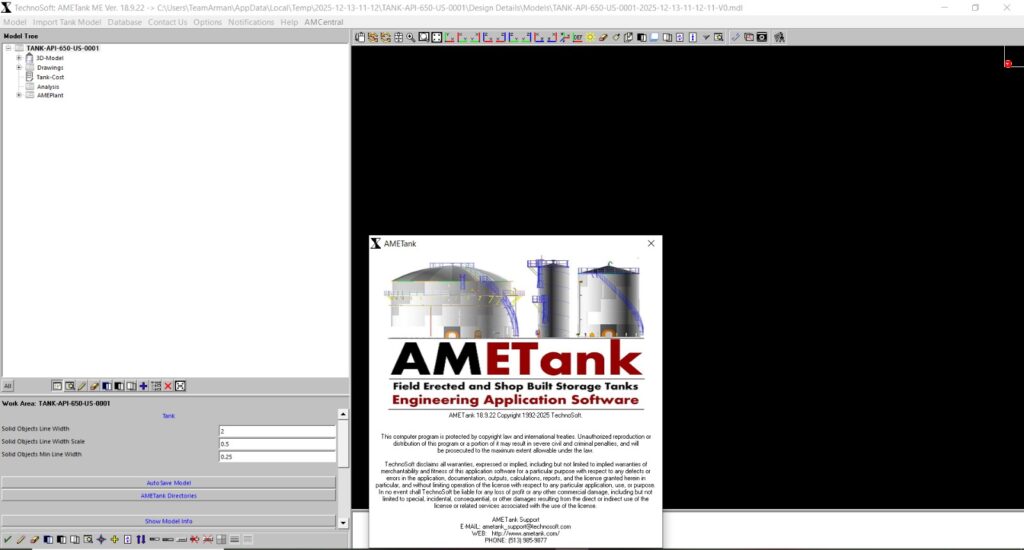Image resolution: width=1024 pixels, height=550 pixels.
Task: Click the Show Model Info button
Action: 168,521
